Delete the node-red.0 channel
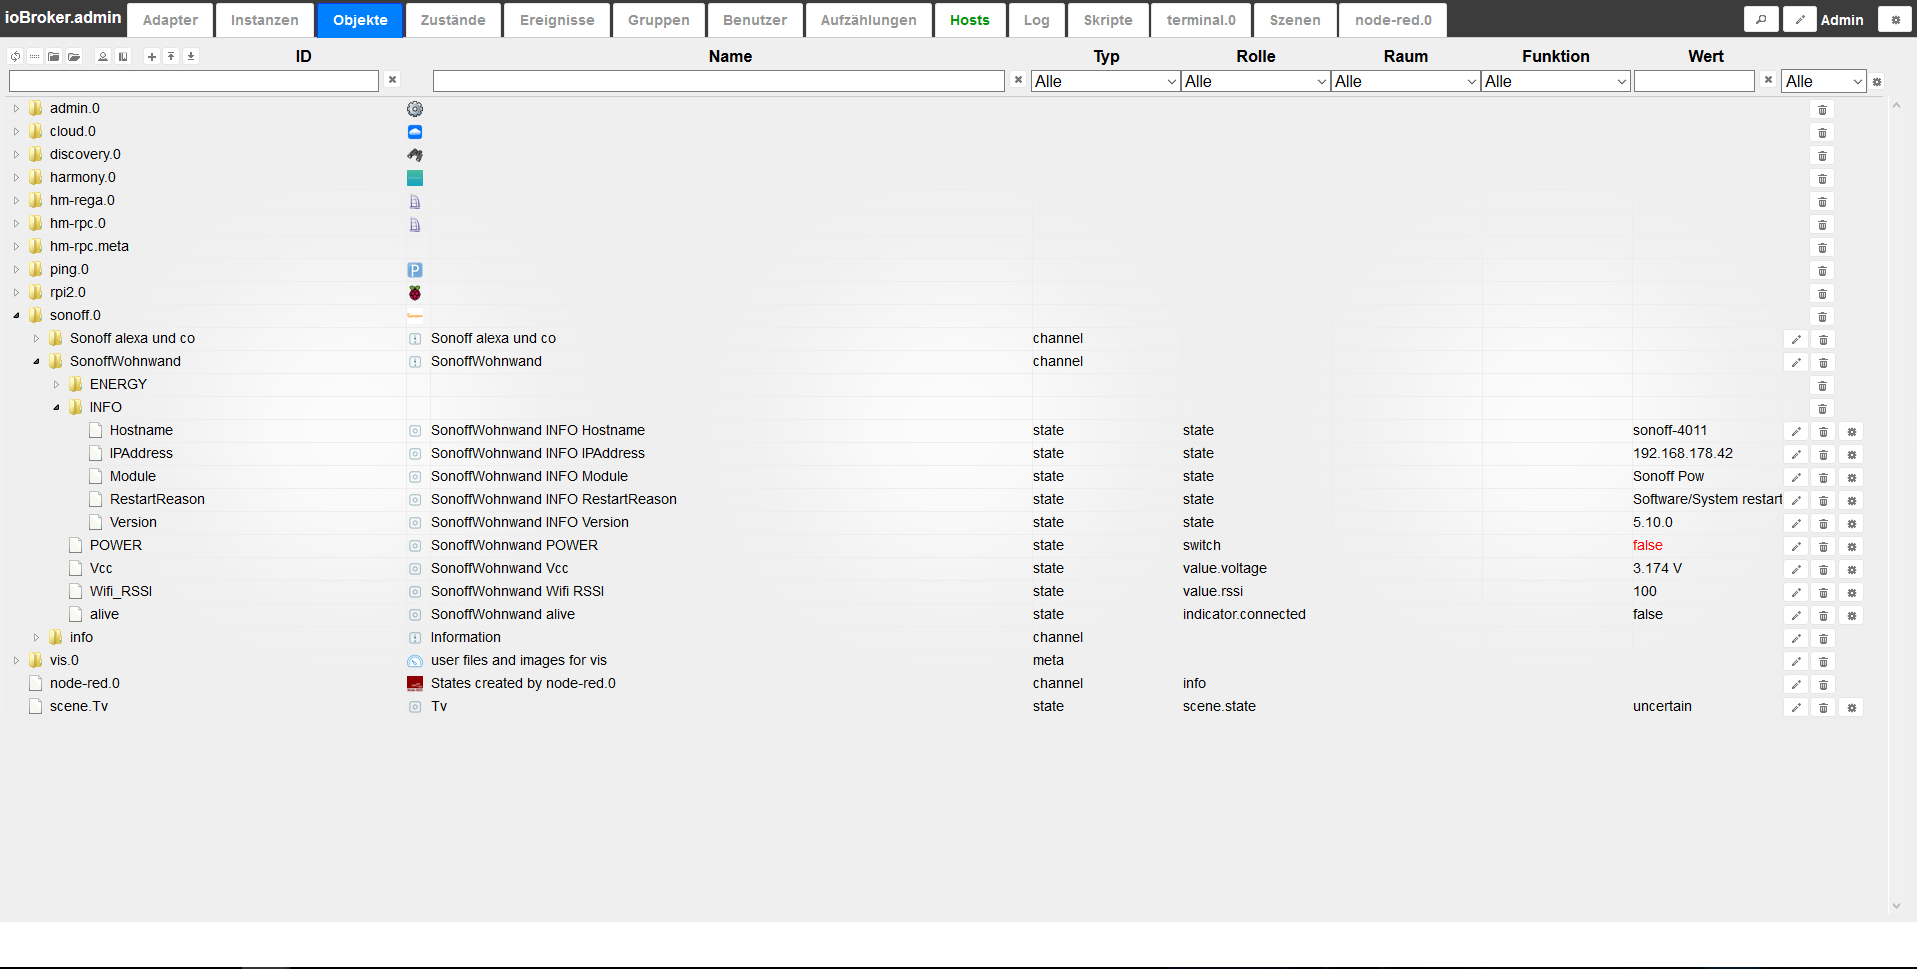The width and height of the screenshot is (1917, 969). click(1823, 685)
